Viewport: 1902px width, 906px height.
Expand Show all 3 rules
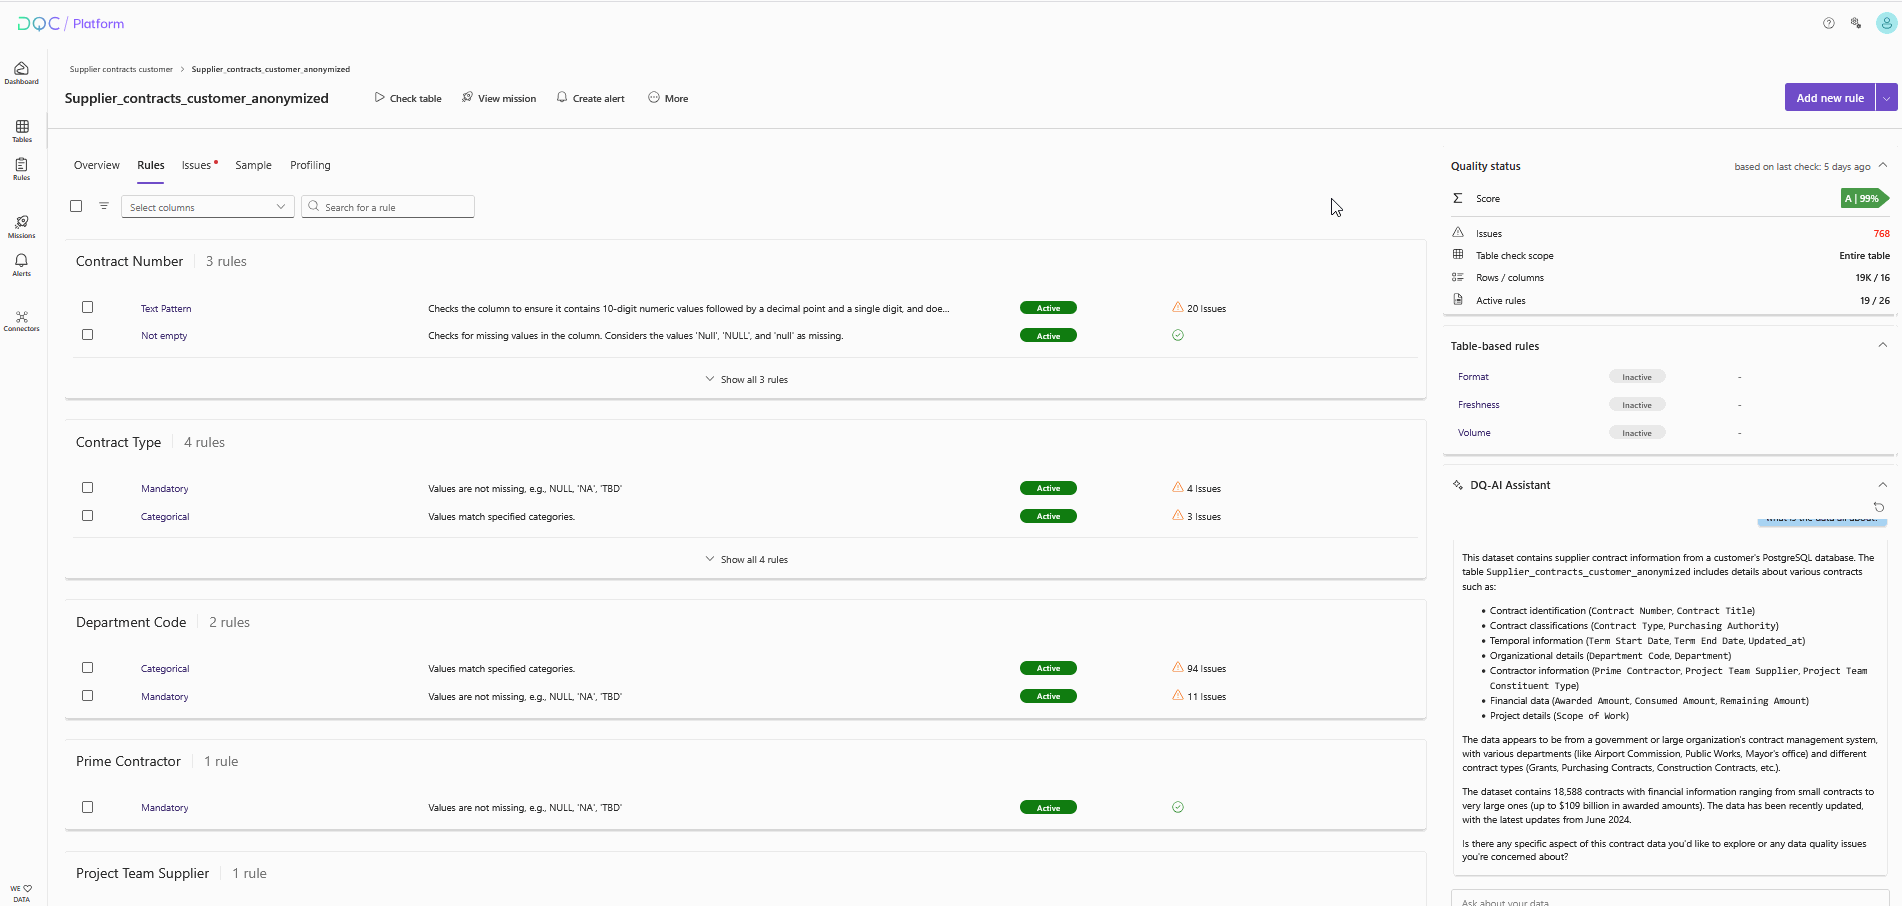[747, 380]
